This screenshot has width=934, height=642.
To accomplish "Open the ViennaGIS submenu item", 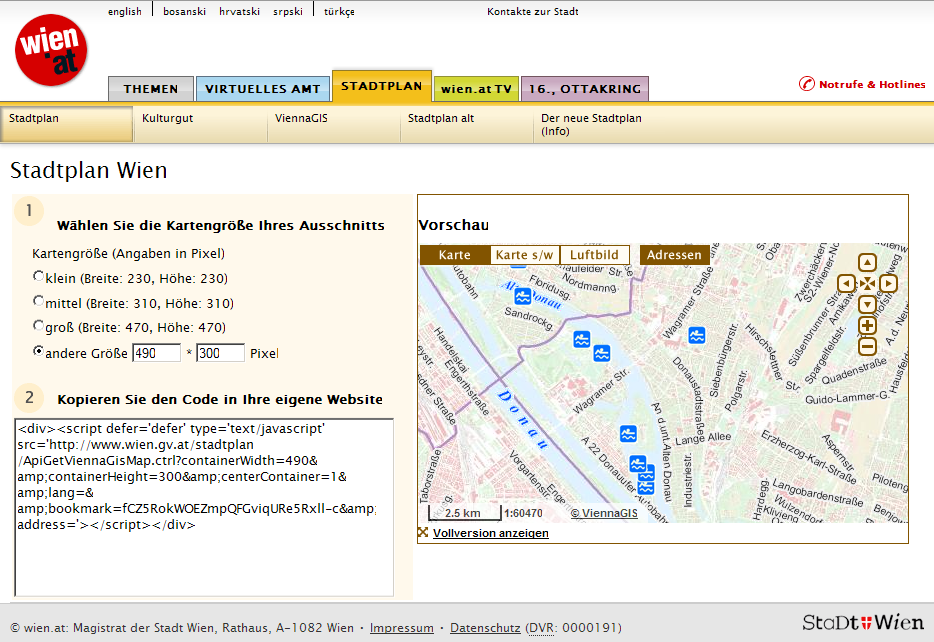I will click(301, 118).
